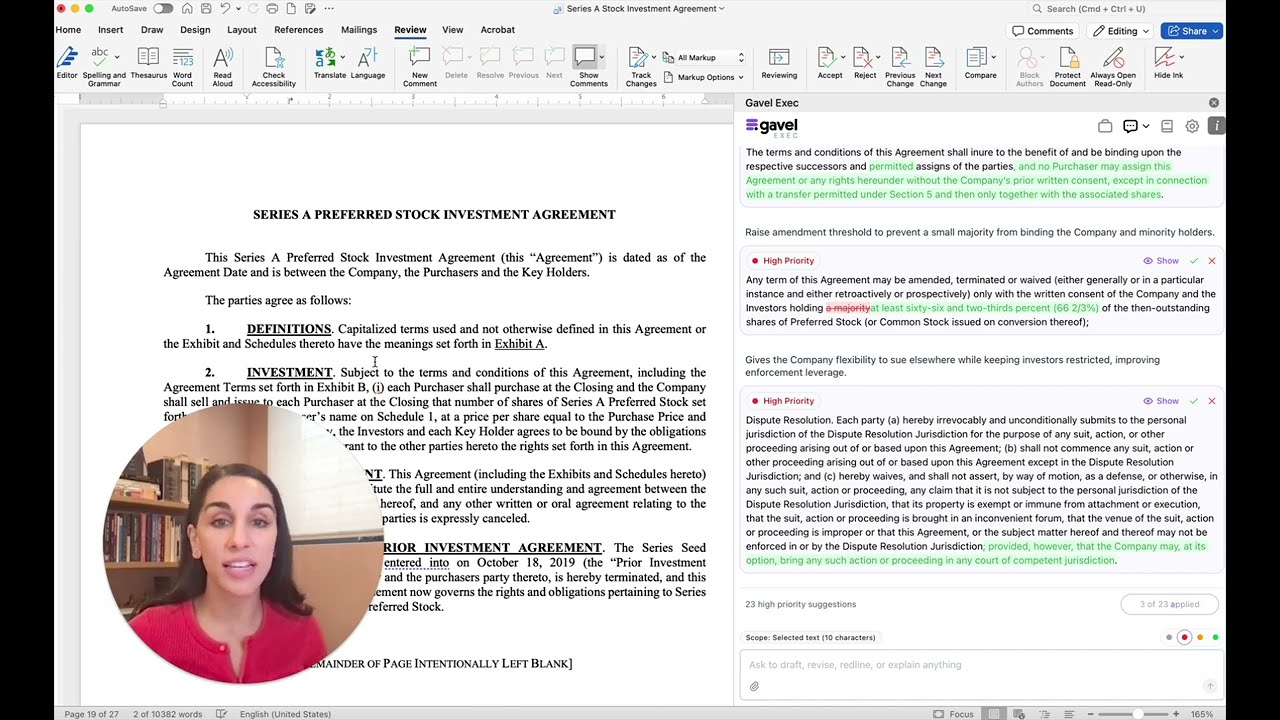Viewport: 1280px width, 720px height.
Task: Click Protect Document
Action: click(1067, 66)
